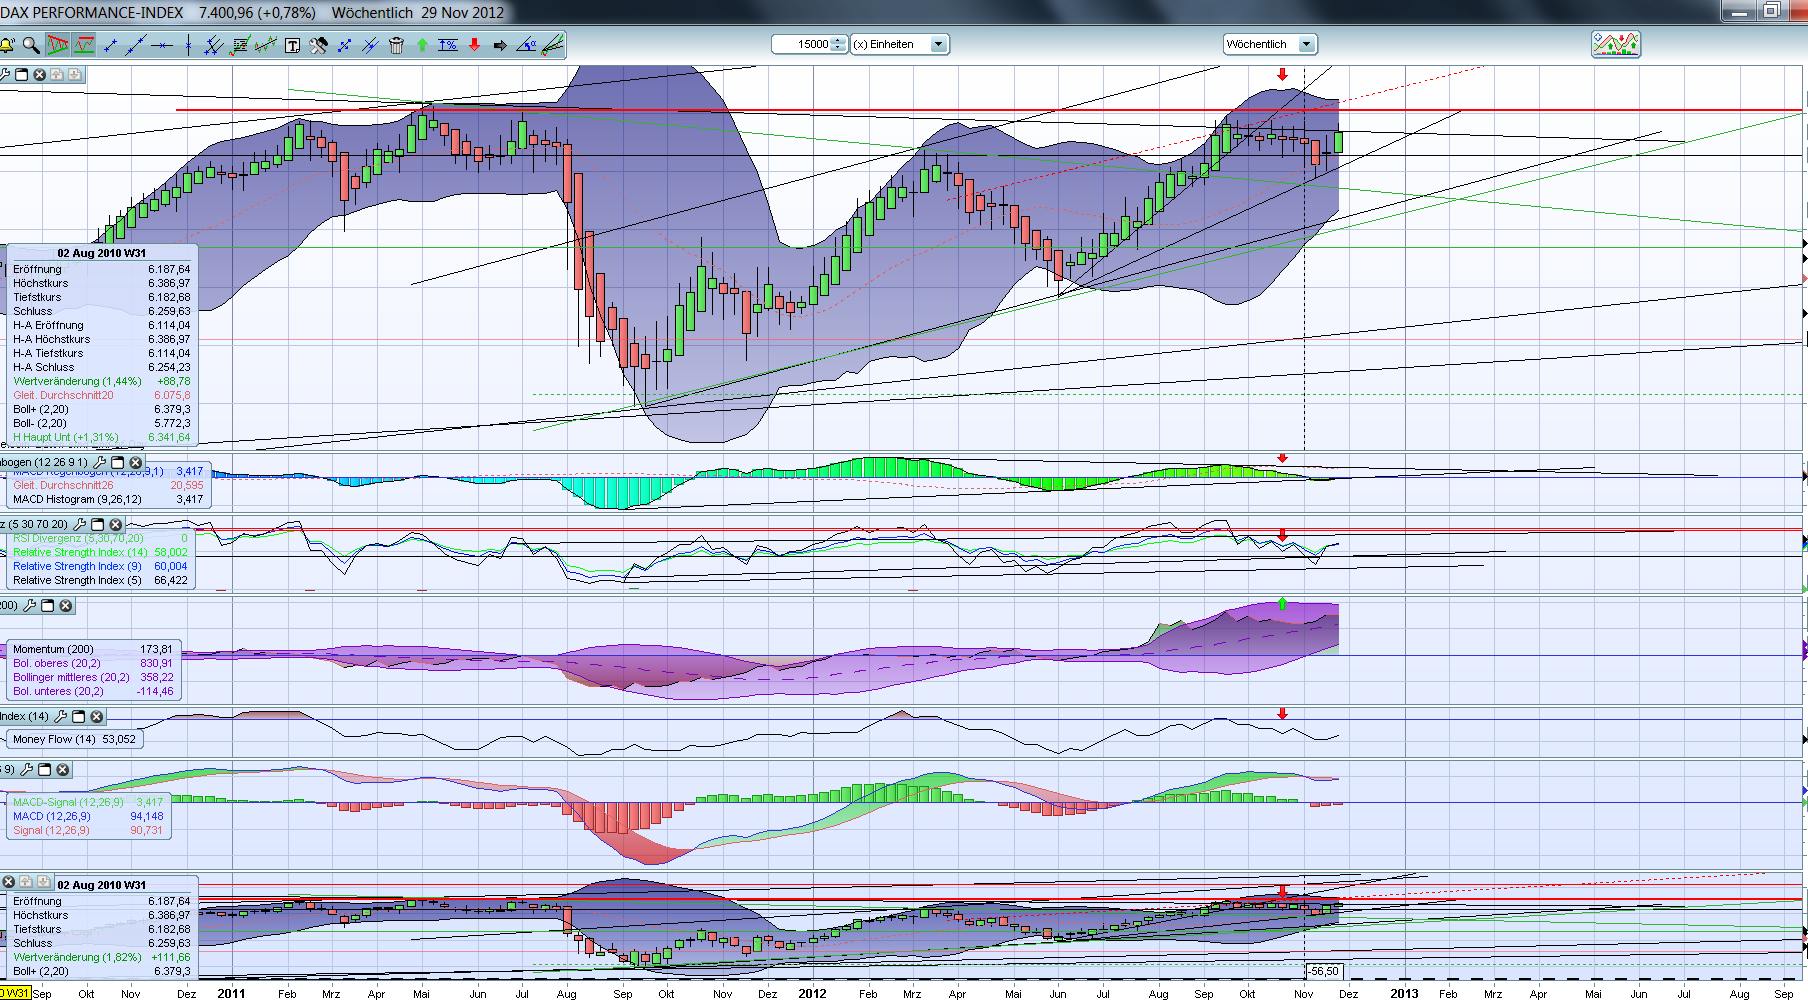The image size is (1808, 1000).
Task: Click the alarm bell icon
Action: click(x=10, y=44)
